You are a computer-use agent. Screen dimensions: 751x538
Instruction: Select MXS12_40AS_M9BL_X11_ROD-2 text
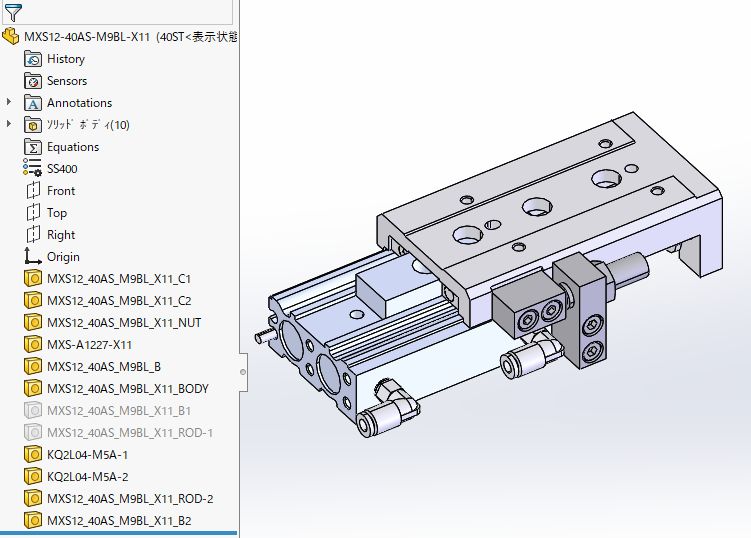point(130,499)
